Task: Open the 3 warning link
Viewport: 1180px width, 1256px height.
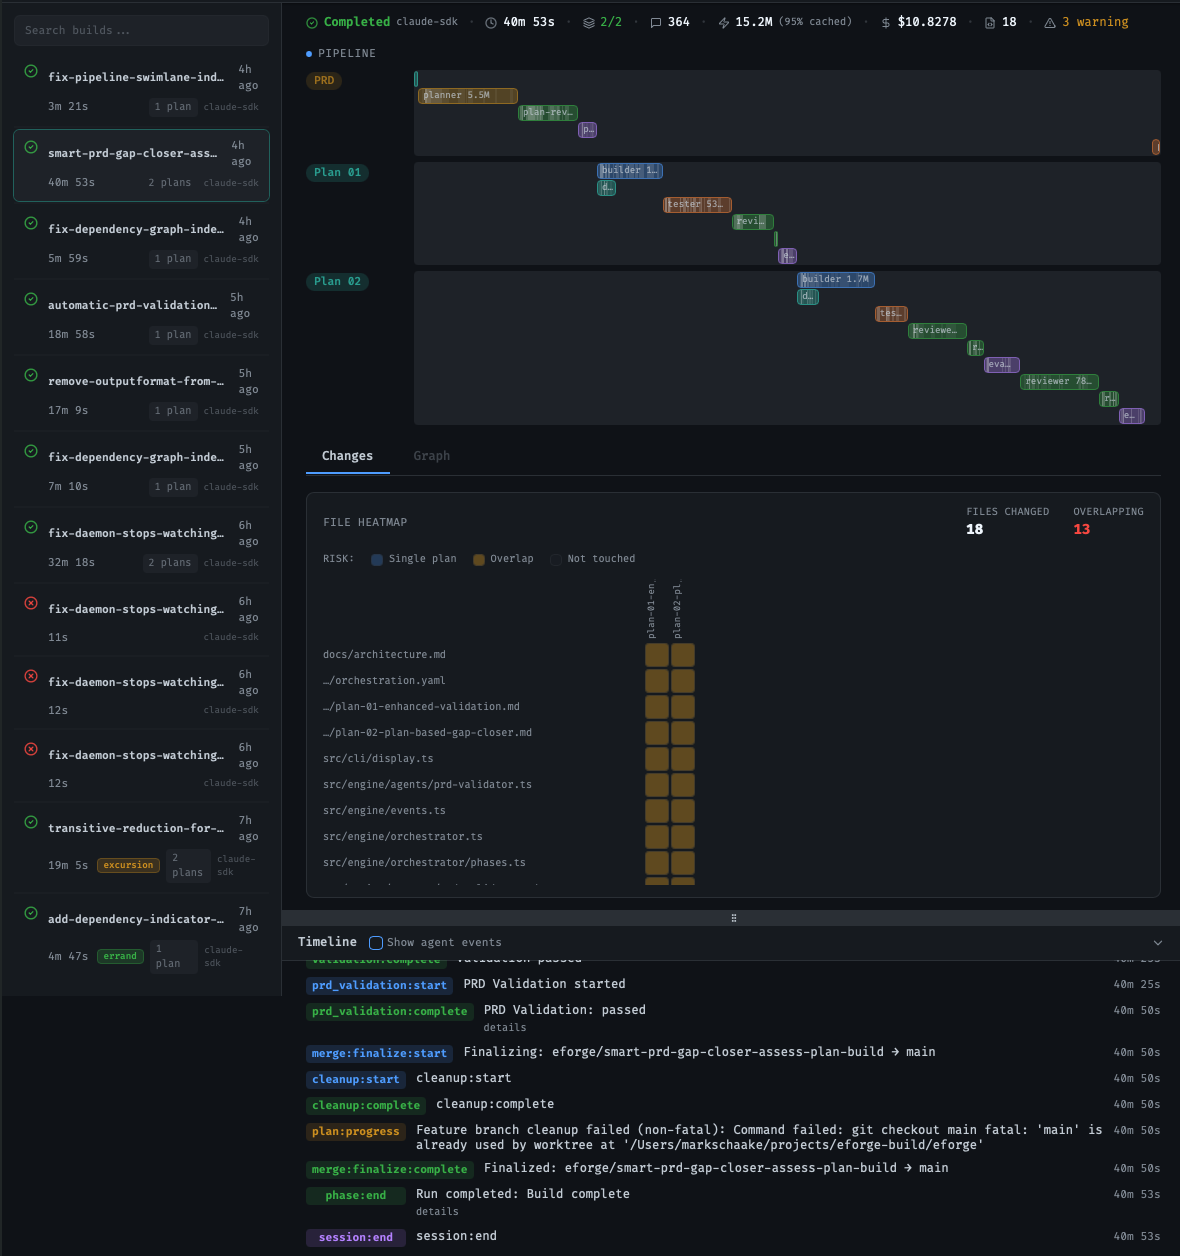Action: coord(1095,22)
